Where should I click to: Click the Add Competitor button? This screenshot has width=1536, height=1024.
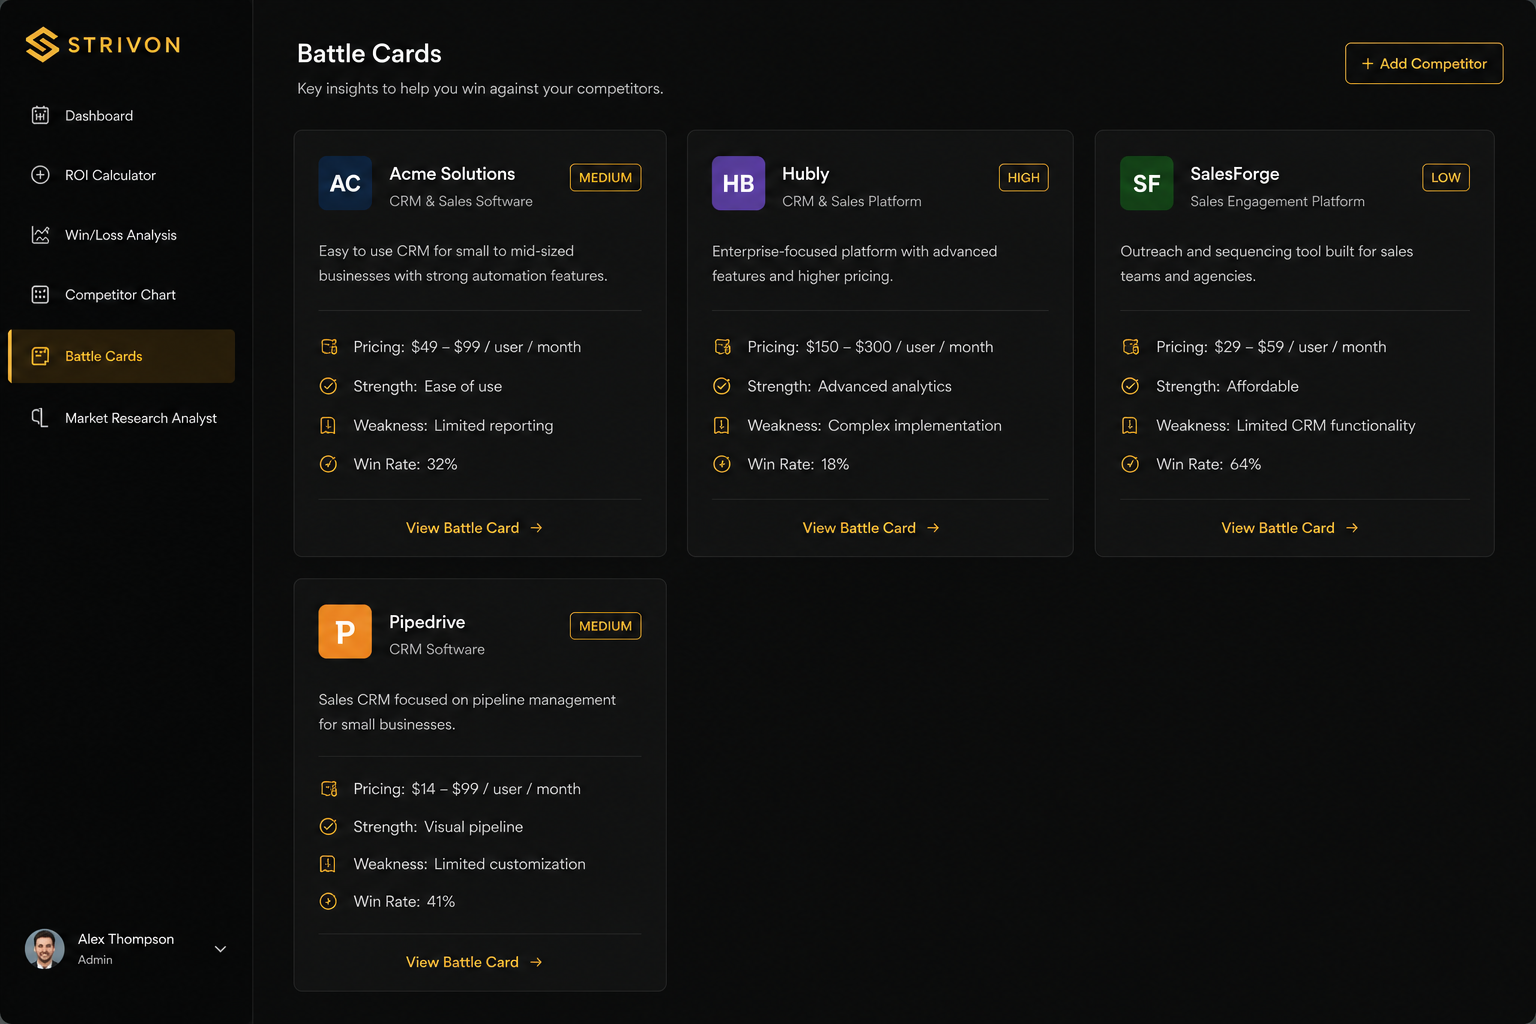(x=1424, y=63)
